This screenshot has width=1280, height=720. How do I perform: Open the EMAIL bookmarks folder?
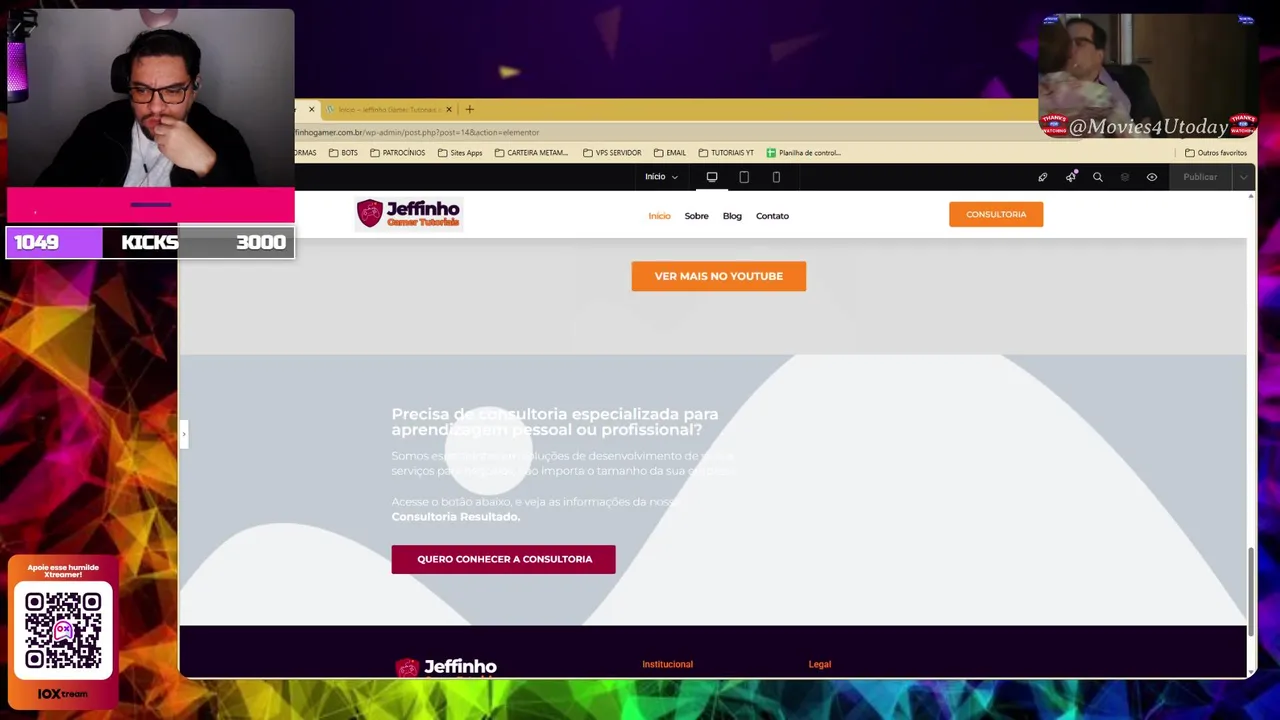670,153
